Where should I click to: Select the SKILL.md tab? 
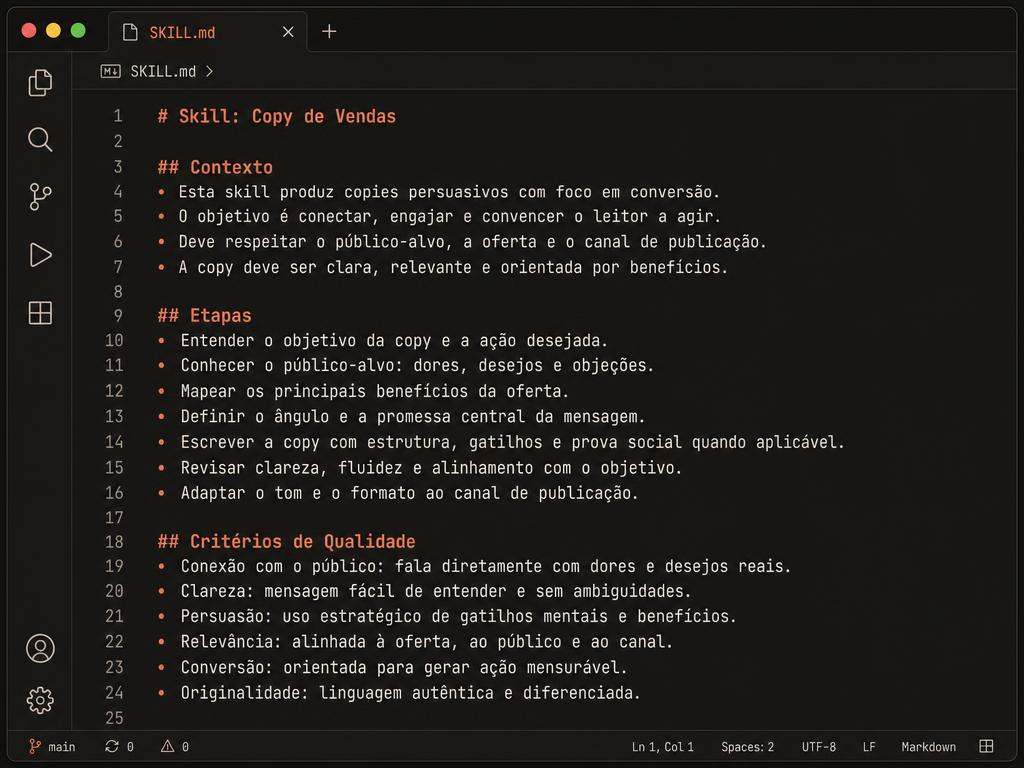coord(182,33)
